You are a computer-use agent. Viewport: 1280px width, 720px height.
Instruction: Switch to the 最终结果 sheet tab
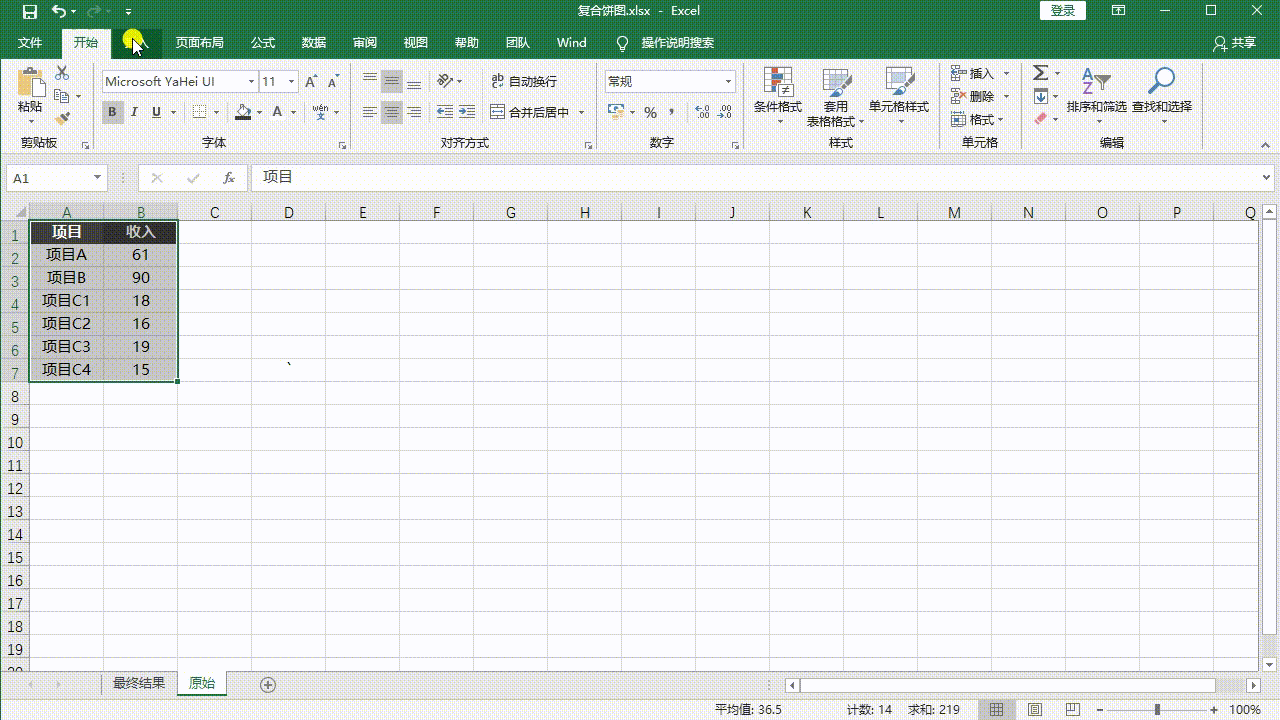pyautogui.click(x=139, y=684)
